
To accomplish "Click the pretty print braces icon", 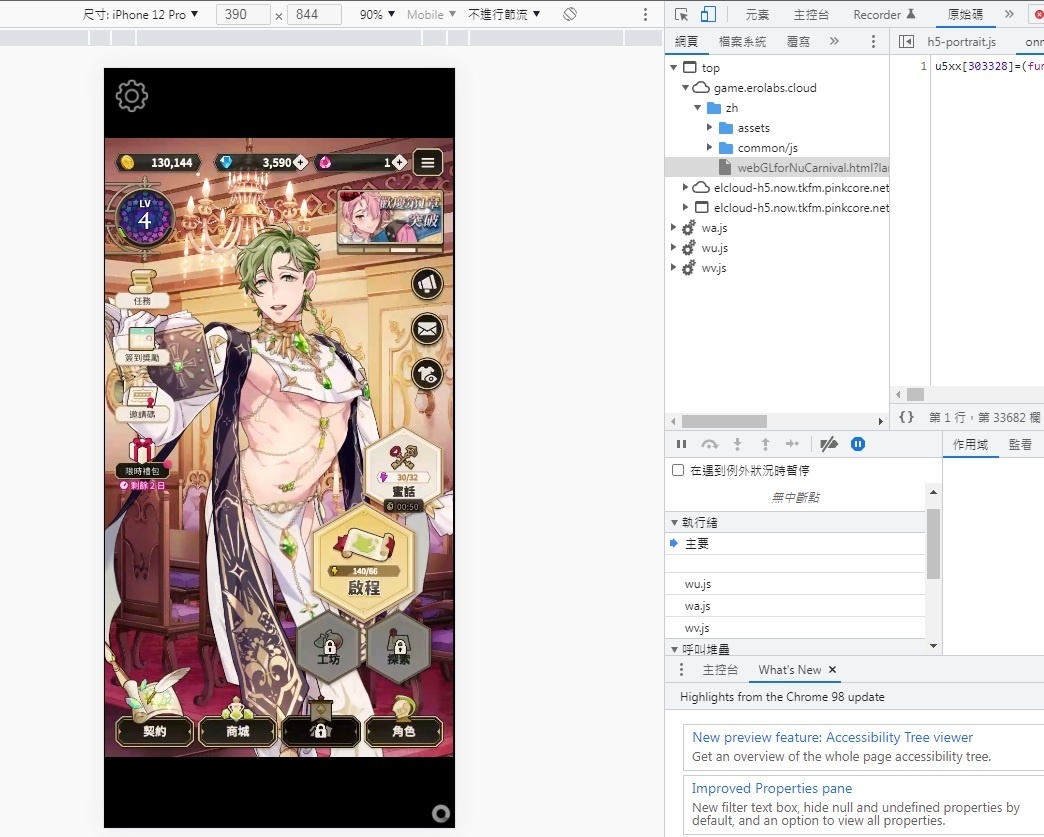I will click(x=906, y=418).
